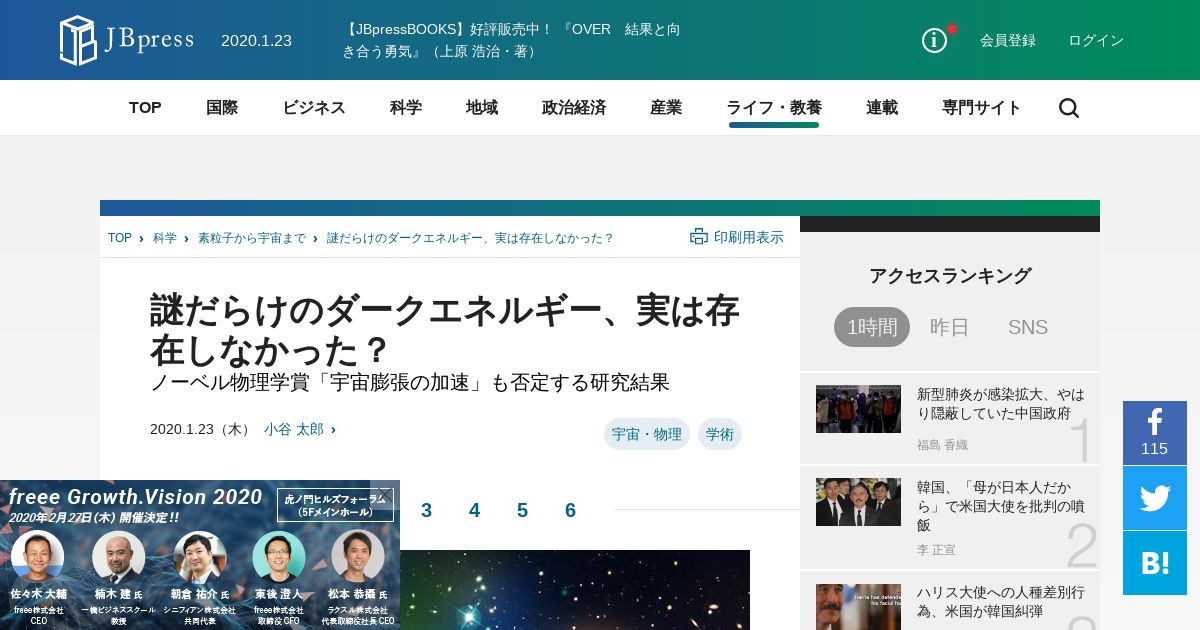Go to the TOP breadcrumb link
Viewport: 1200px width, 630px height.
(120, 238)
